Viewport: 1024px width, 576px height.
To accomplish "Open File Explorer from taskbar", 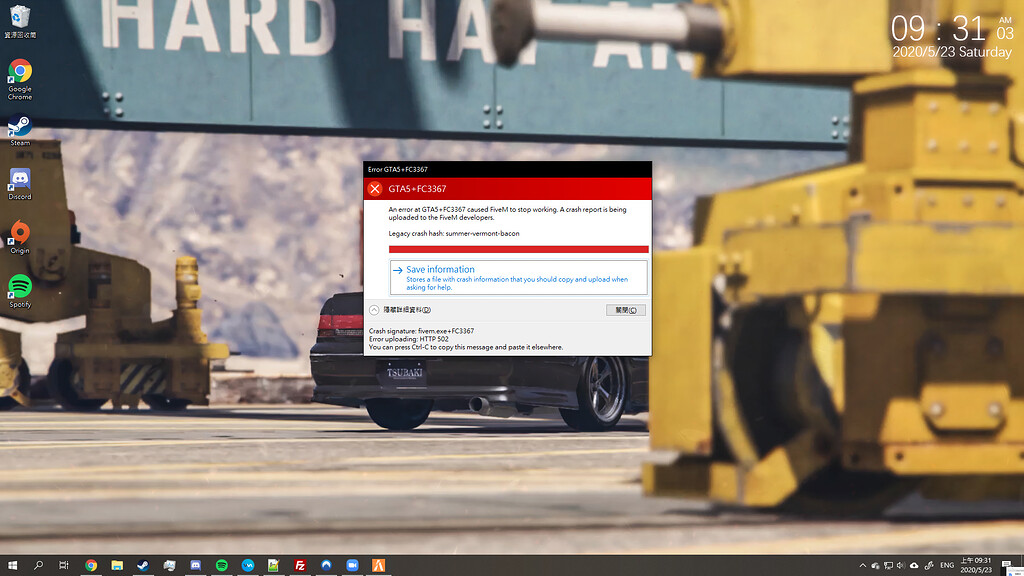I will [117, 566].
